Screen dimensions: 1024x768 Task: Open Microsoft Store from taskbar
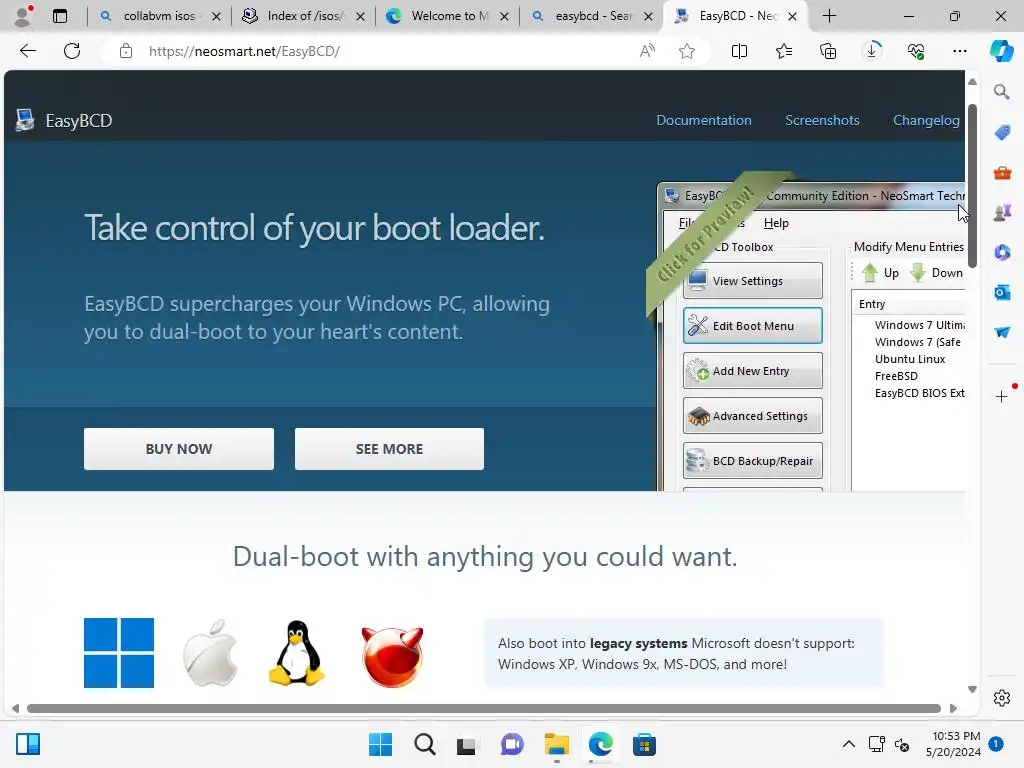(644, 744)
